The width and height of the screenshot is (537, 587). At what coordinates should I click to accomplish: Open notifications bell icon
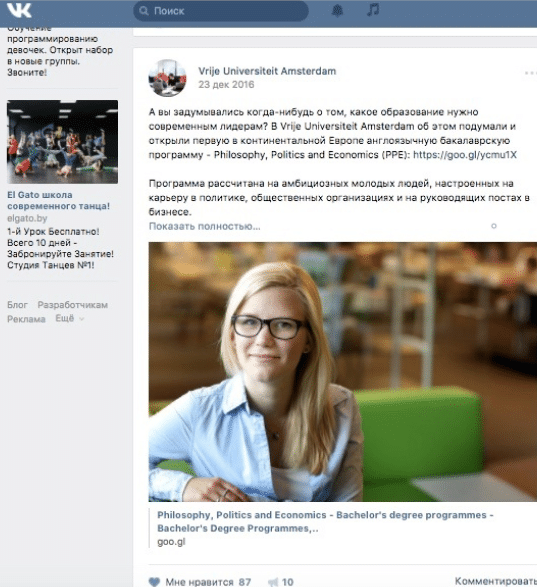click(337, 10)
